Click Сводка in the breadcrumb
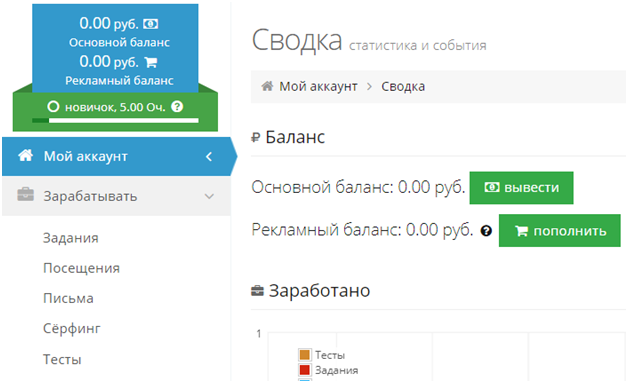628x383 pixels. coord(403,87)
